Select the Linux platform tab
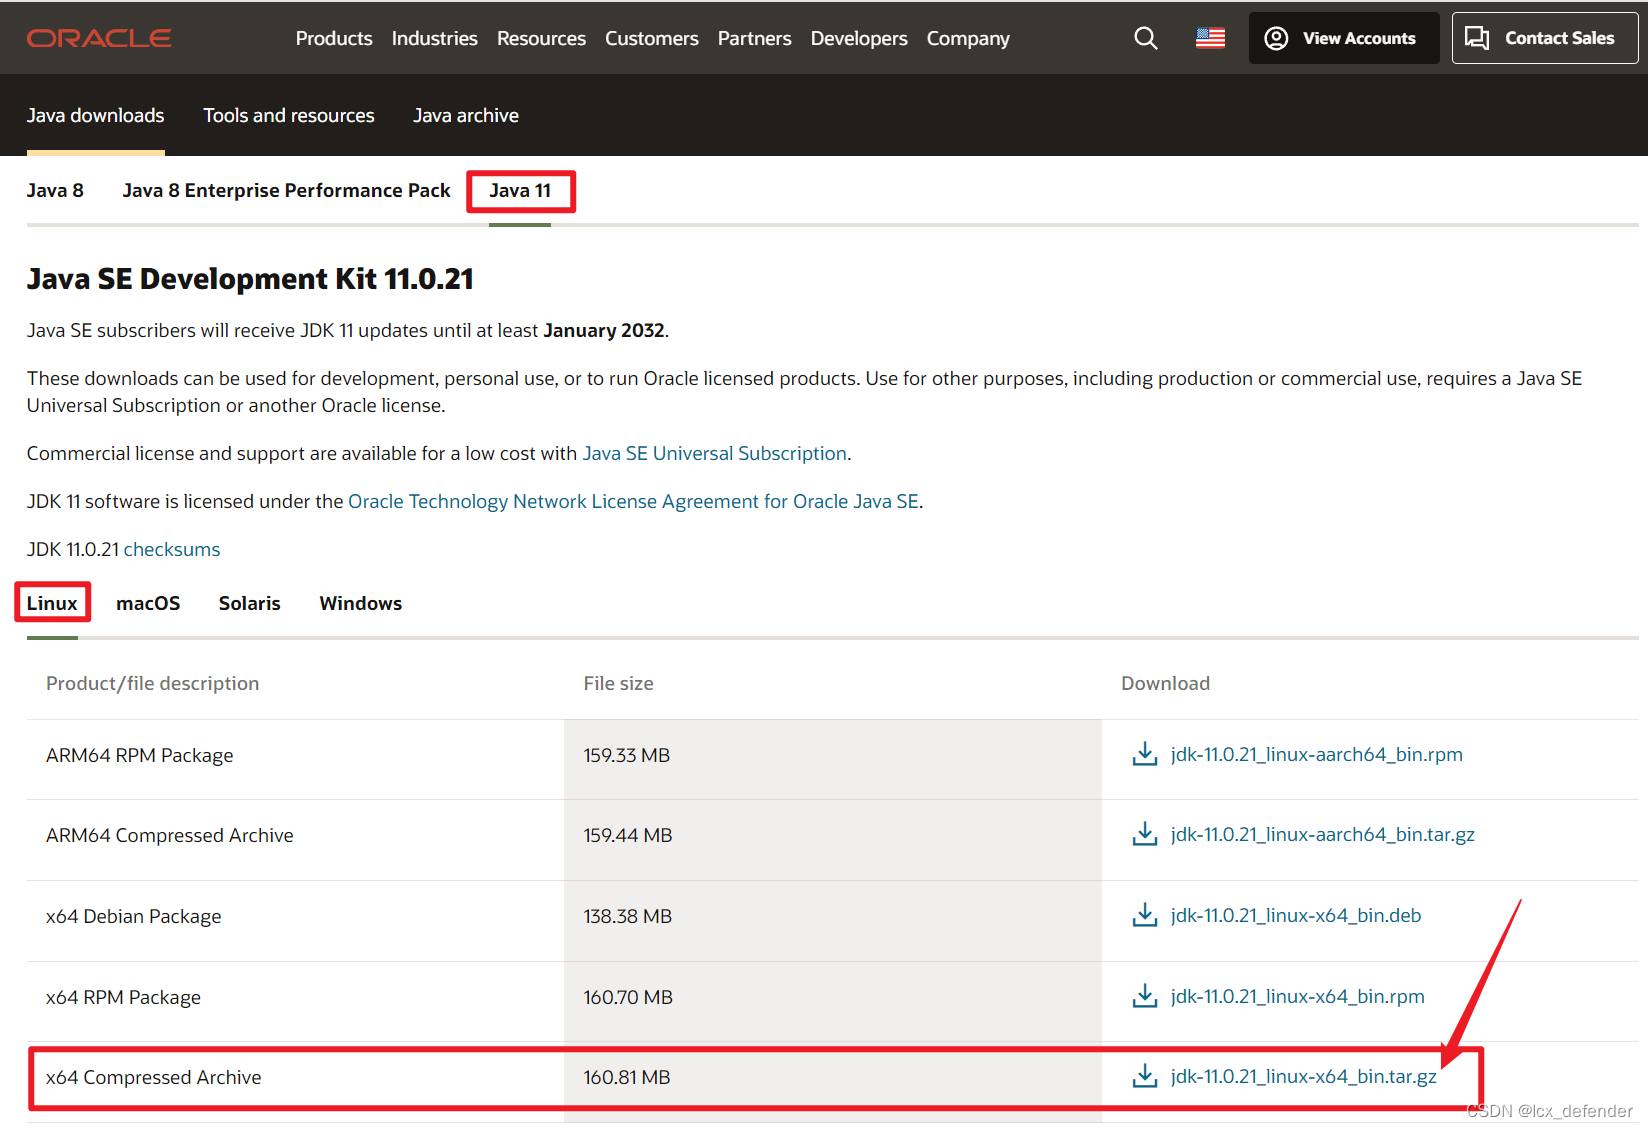Viewport: 1648px width, 1129px height. (x=52, y=603)
